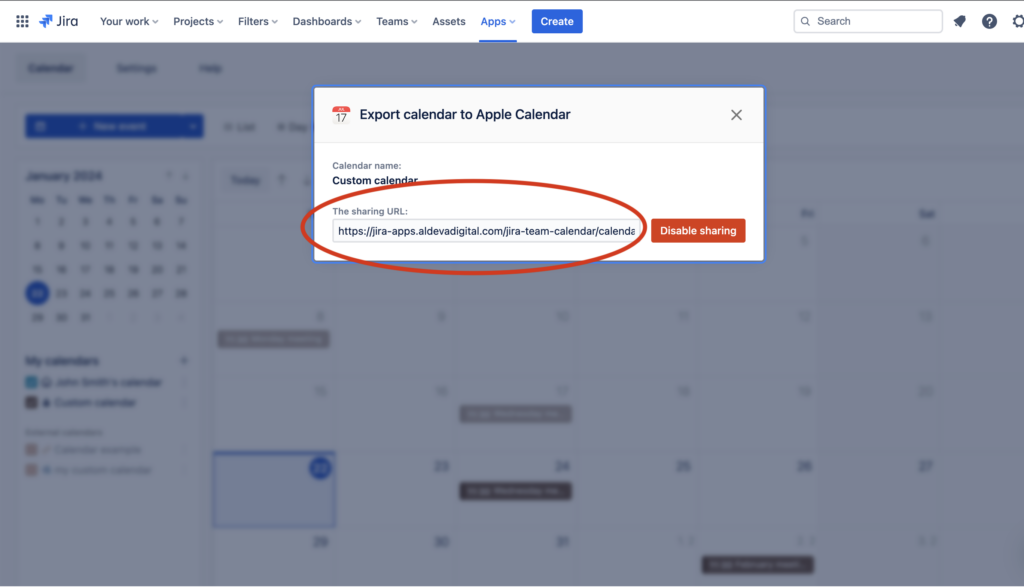The image size is (1024, 587).
Task: Click the Search box in header
Action: click(867, 21)
